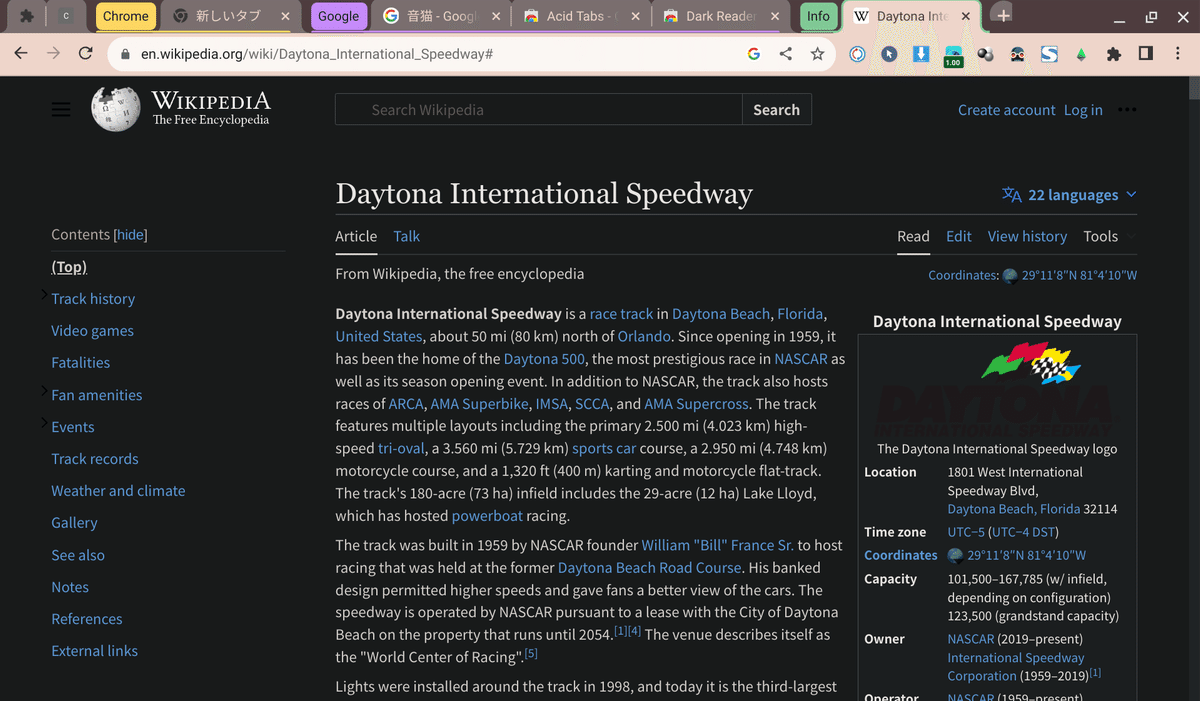The height and width of the screenshot is (701, 1200).
Task: Bookmark this page with the star icon
Action: (818, 54)
